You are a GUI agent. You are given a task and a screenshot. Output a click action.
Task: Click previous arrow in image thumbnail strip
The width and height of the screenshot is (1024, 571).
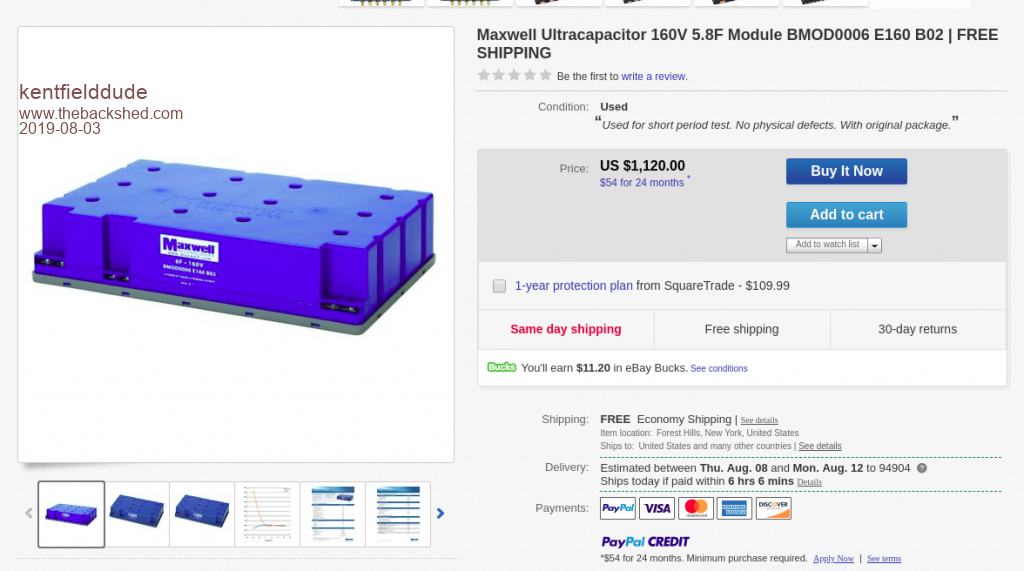point(29,514)
